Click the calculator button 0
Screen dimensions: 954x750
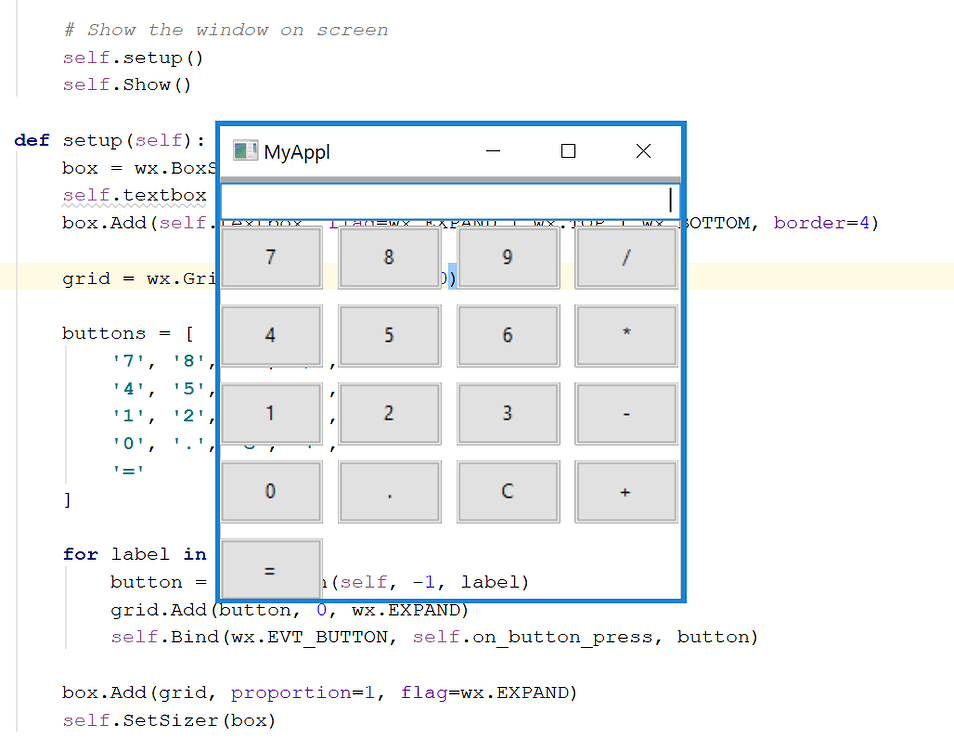271,491
